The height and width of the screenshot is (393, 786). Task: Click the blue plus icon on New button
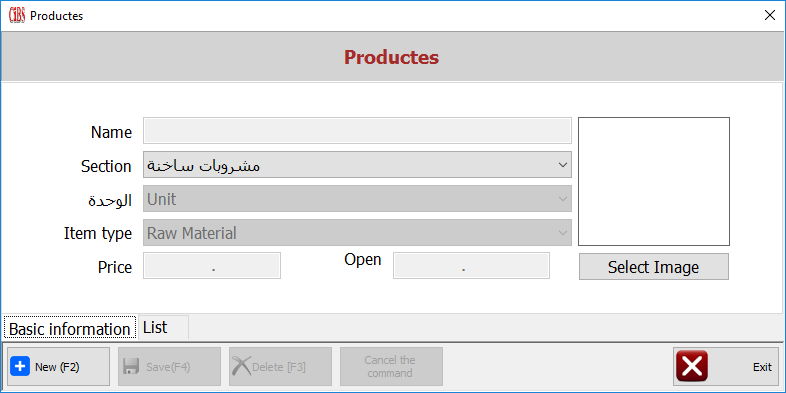(x=20, y=366)
